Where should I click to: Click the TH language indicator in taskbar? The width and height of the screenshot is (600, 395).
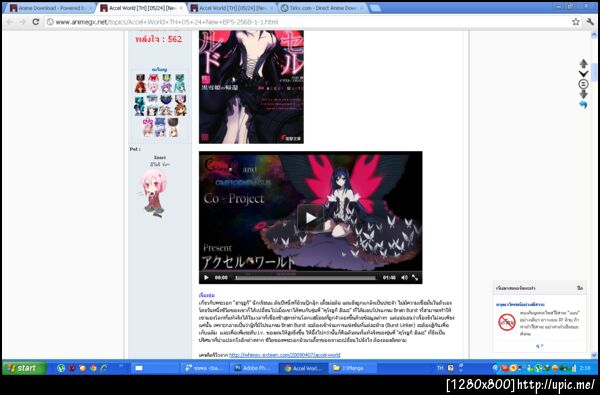pos(440,368)
